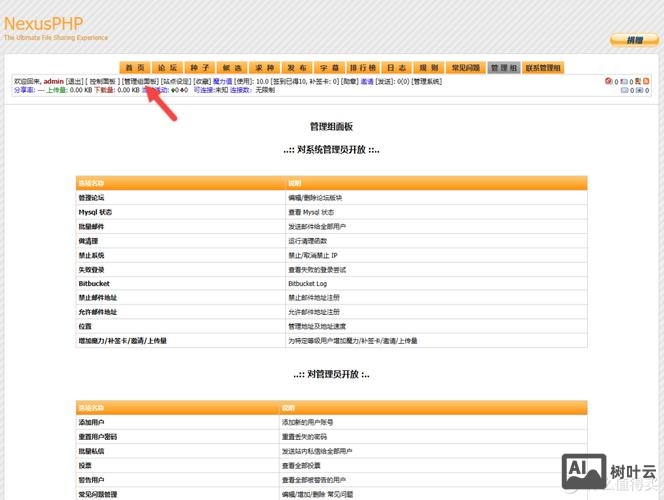Viewport: 664px width, 500px height.
Task: Open the 允许邮件地址 entry
Action: click(x=97, y=312)
